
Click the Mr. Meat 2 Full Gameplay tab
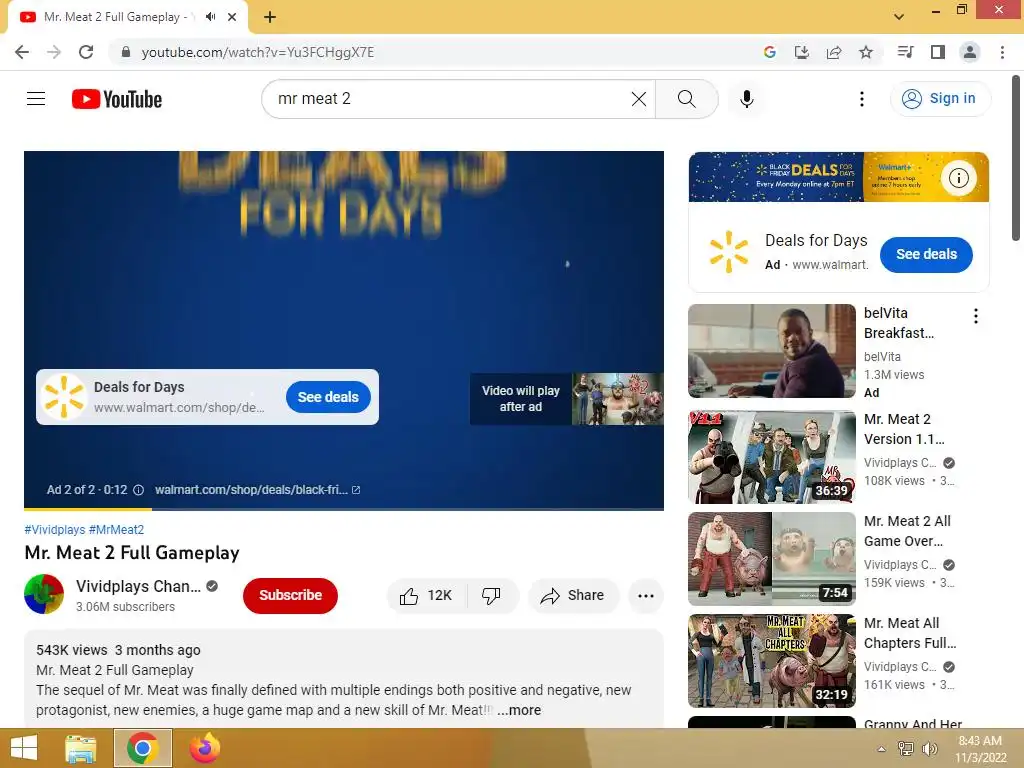coord(127,18)
